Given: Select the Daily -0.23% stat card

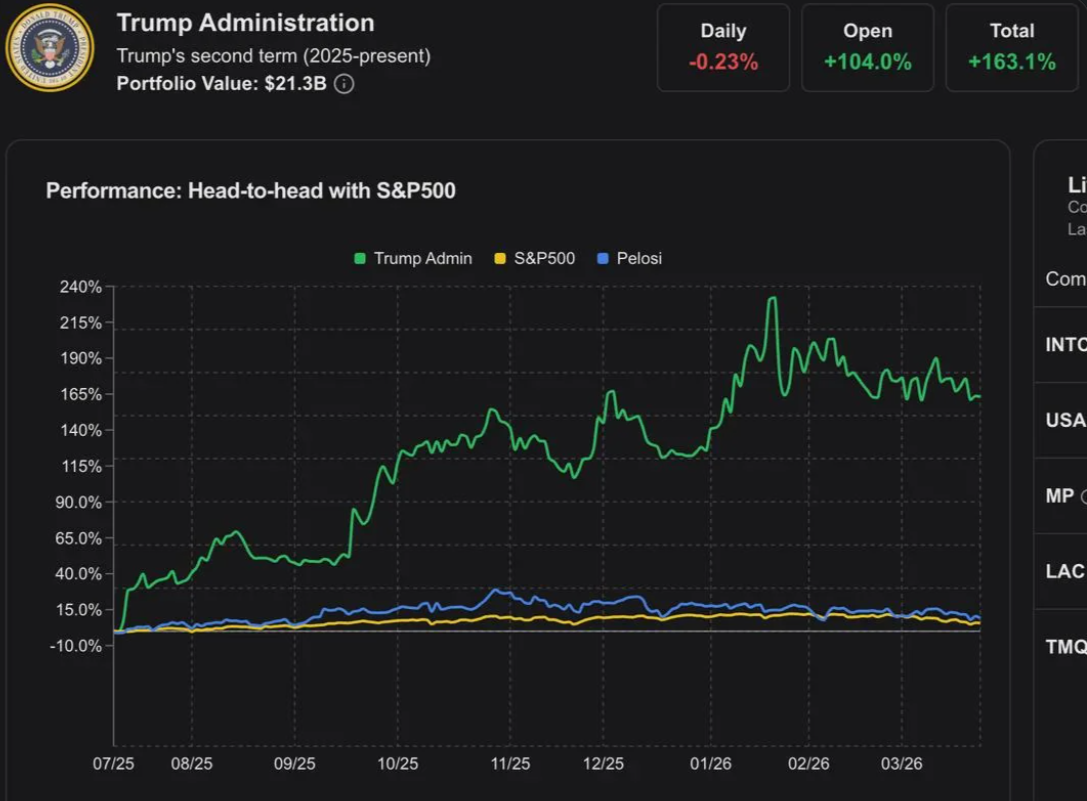Looking at the screenshot, I should pos(723,47).
